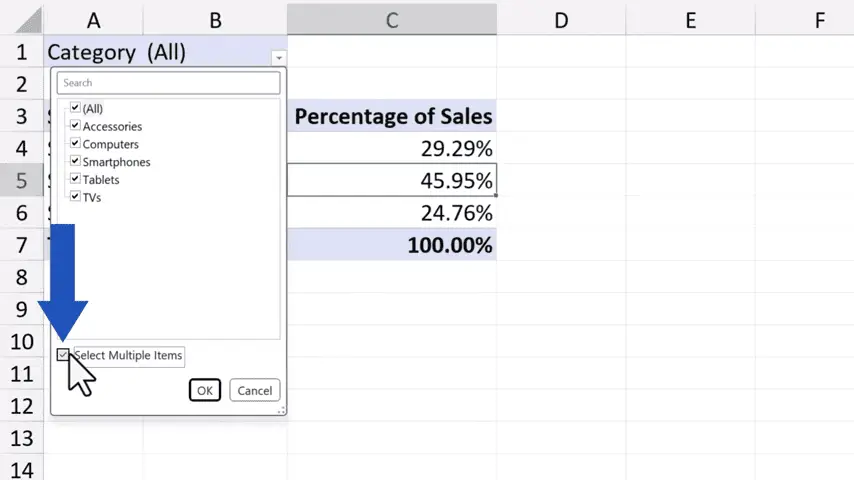Image resolution: width=854 pixels, height=480 pixels.
Task: Select column D header
Action: coord(561,19)
